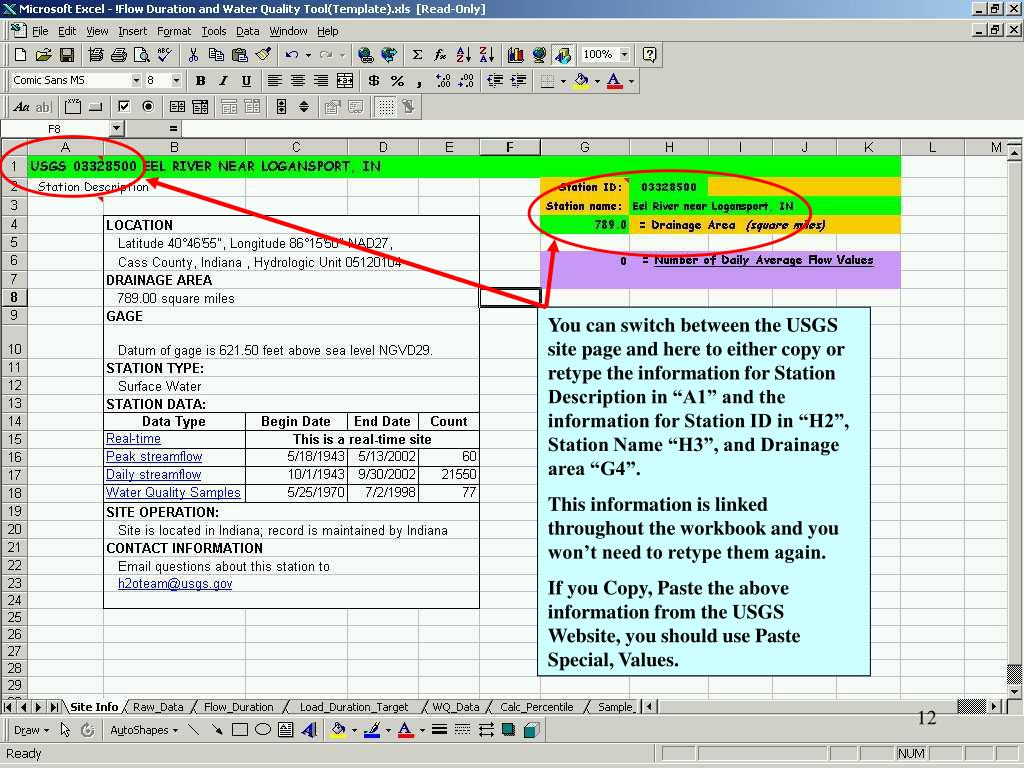Toggle Underline formatting
Image resolution: width=1024 pixels, height=768 pixels.
[x=246, y=81]
